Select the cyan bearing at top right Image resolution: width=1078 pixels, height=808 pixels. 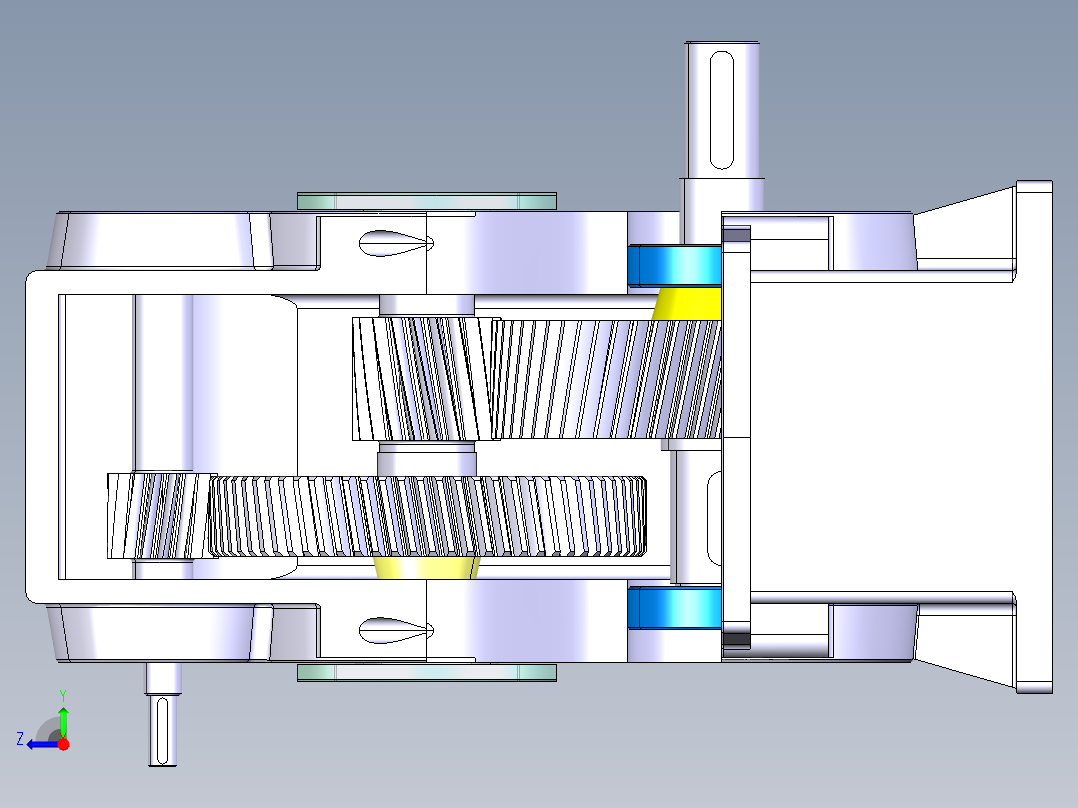(675, 265)
